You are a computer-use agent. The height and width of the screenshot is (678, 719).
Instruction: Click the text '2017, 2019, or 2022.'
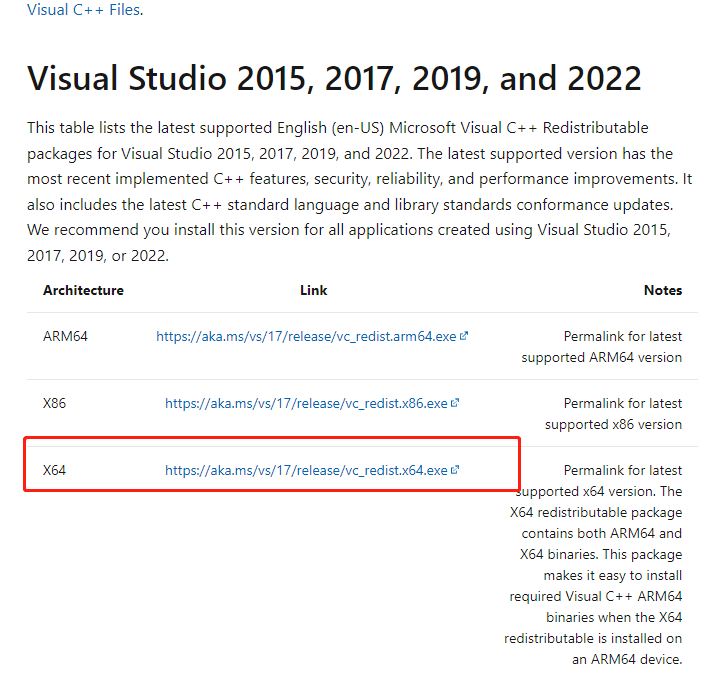tap(98, 255)
